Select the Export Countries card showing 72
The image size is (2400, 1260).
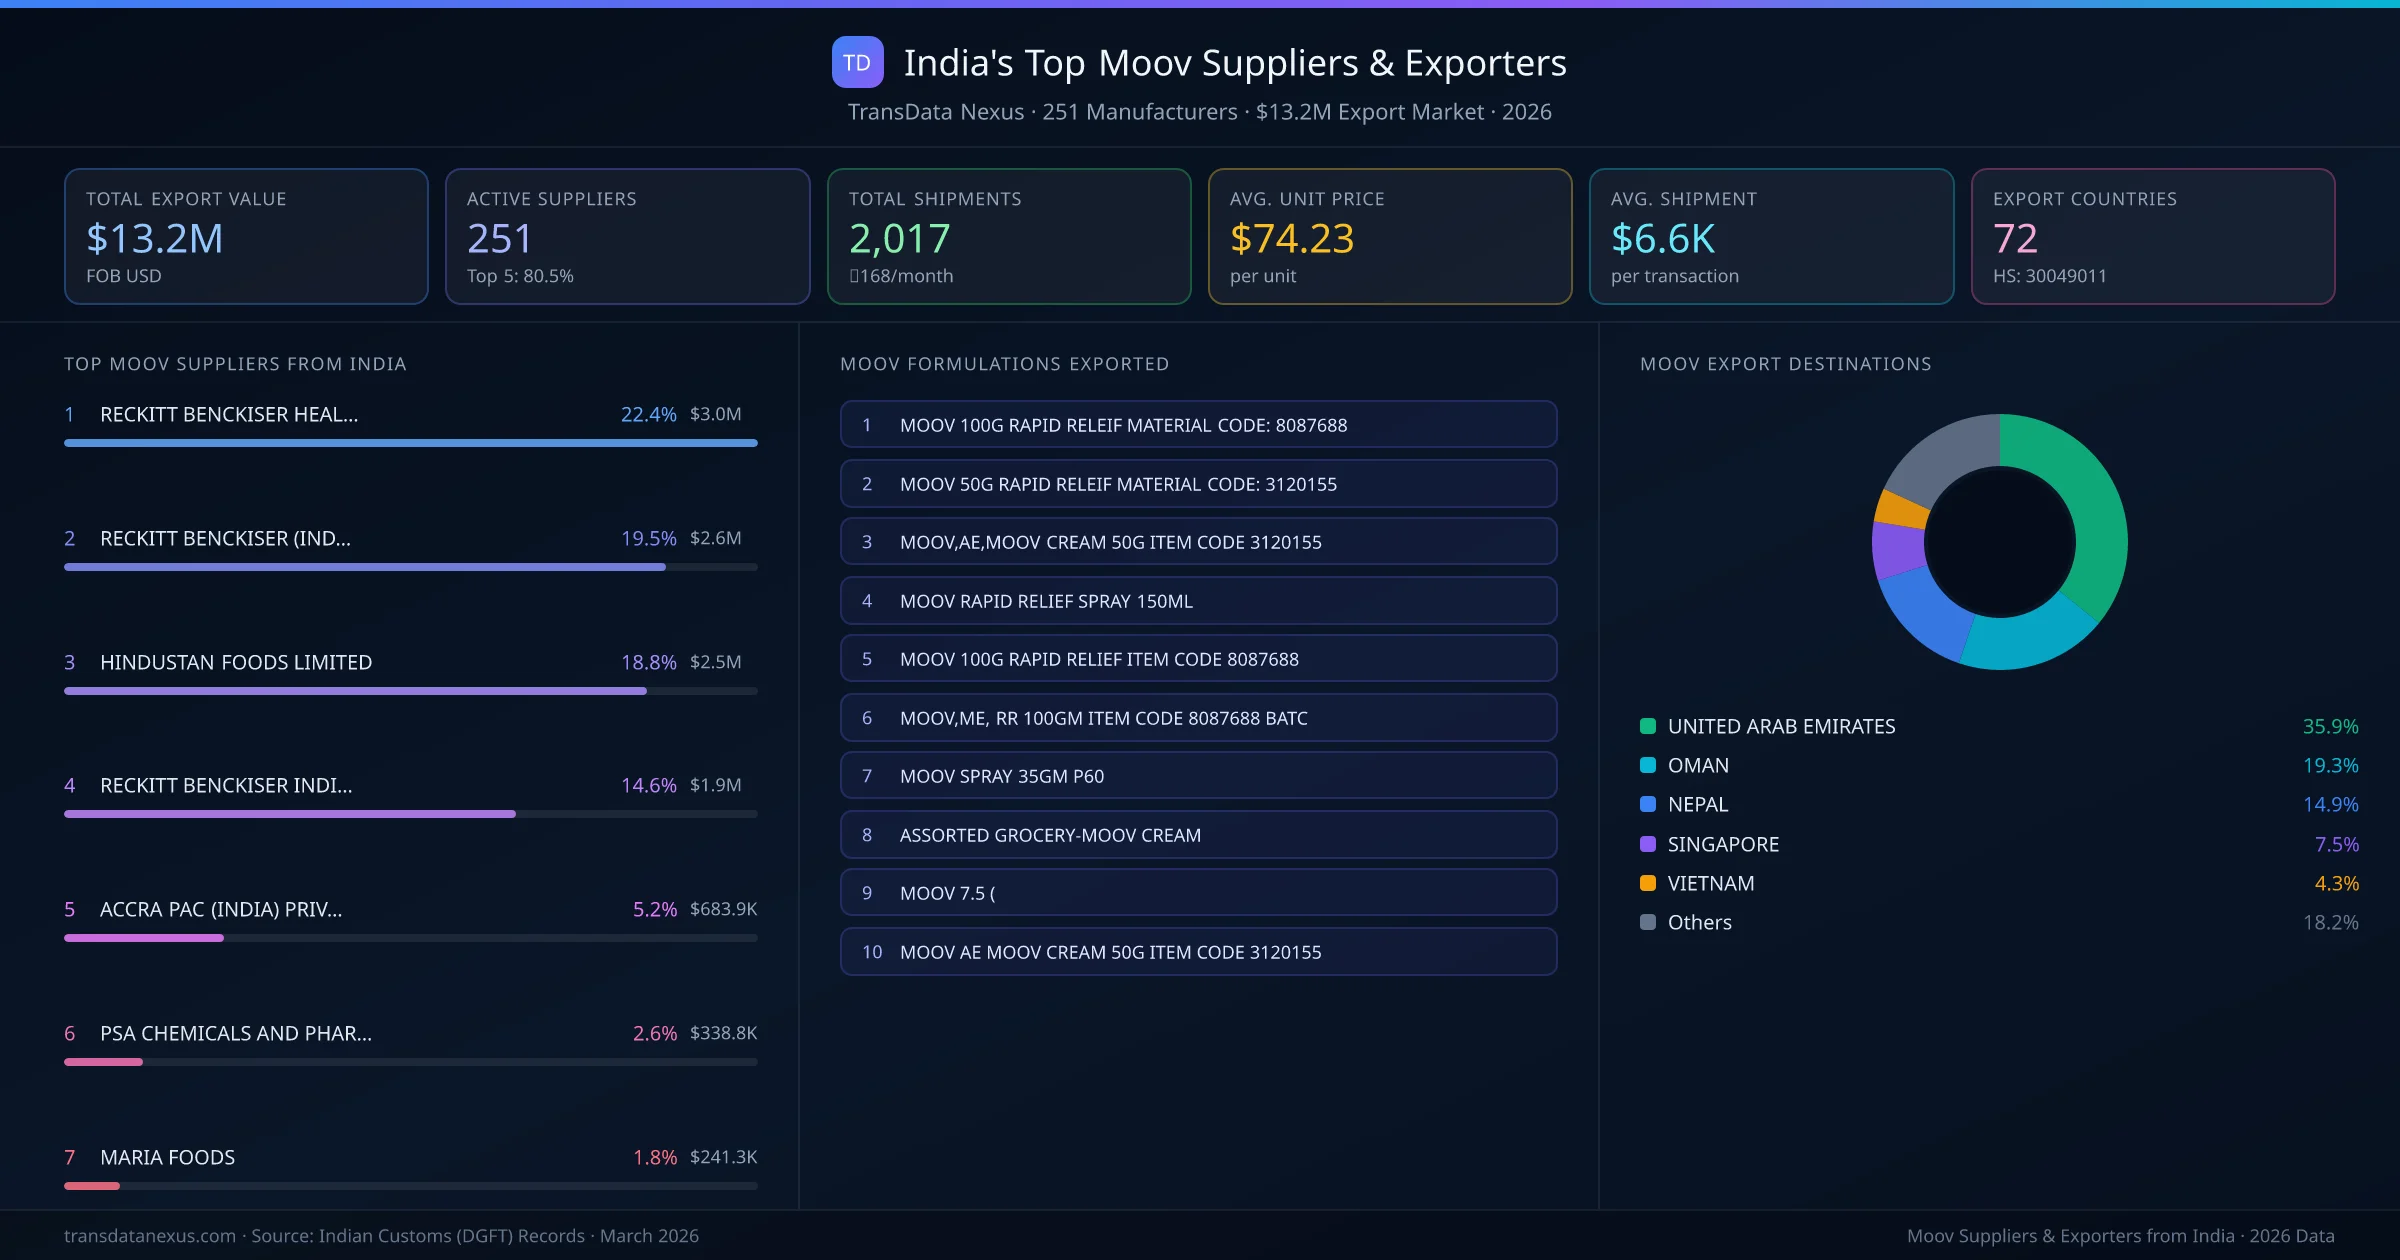(x=2154, y=236)
